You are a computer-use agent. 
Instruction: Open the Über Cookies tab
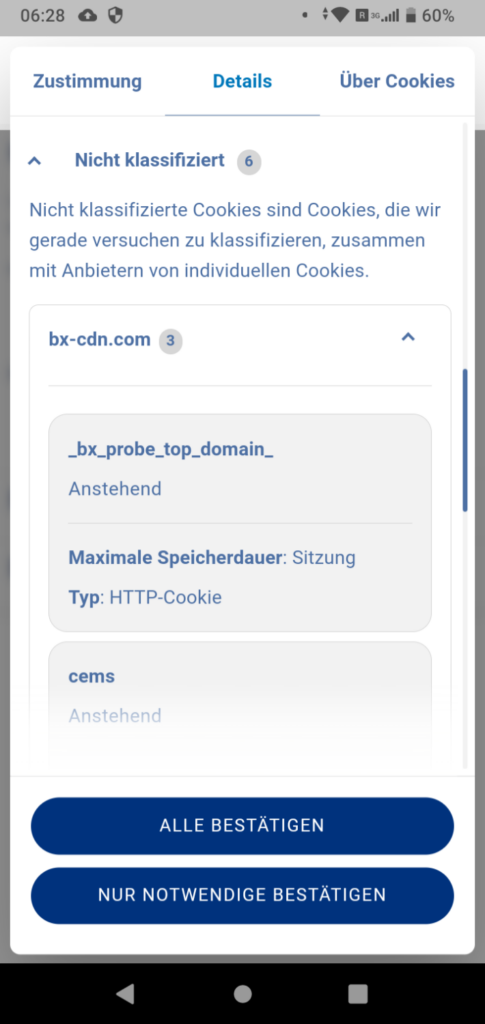397,82
